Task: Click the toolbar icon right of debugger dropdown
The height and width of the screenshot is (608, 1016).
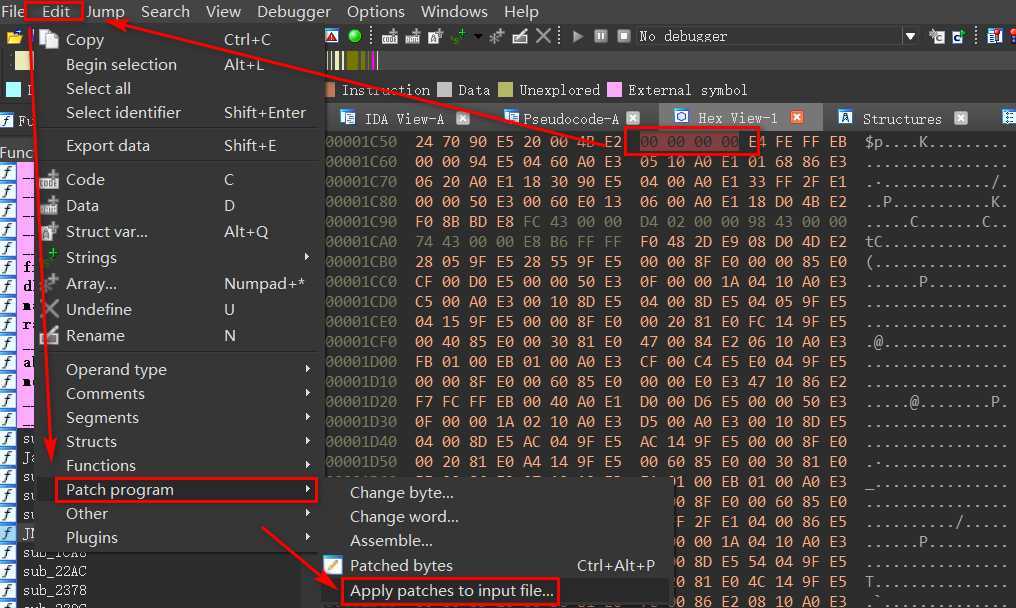Action: point(936,36)
